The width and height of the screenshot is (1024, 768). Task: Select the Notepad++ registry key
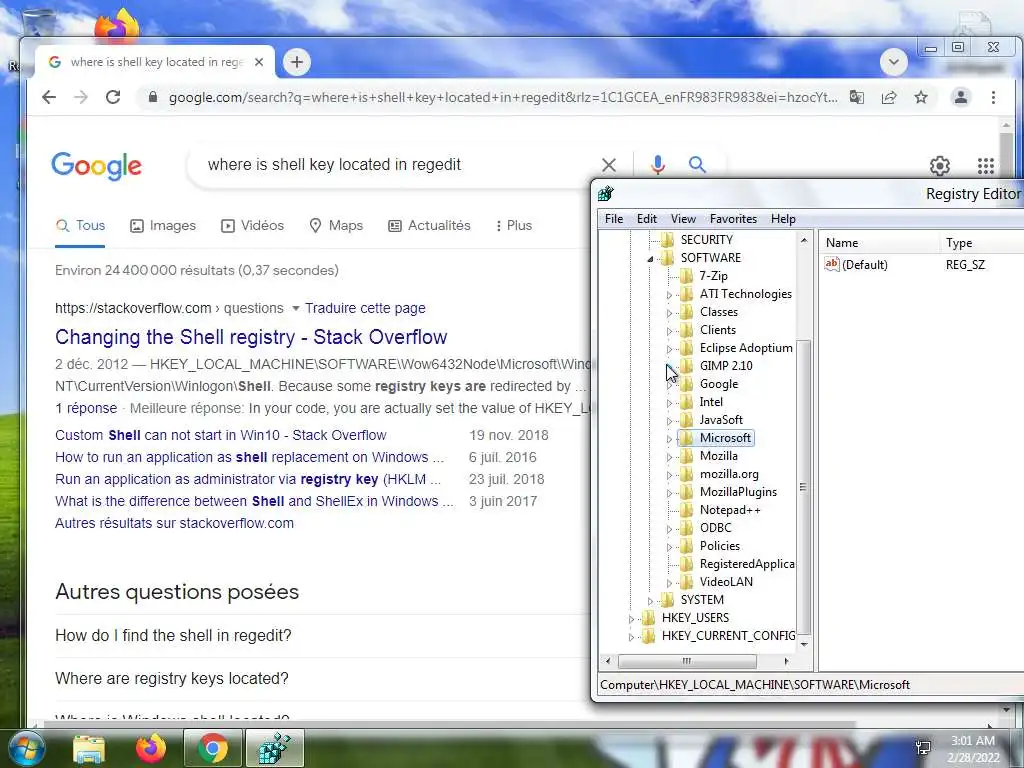pos(729,510)
